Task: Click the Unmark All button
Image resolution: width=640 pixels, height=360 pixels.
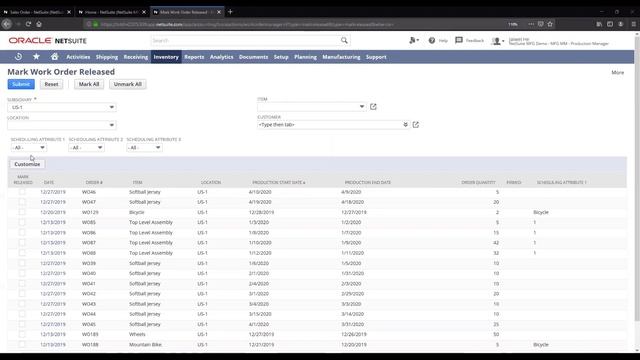Action: (x=128, y=84)
